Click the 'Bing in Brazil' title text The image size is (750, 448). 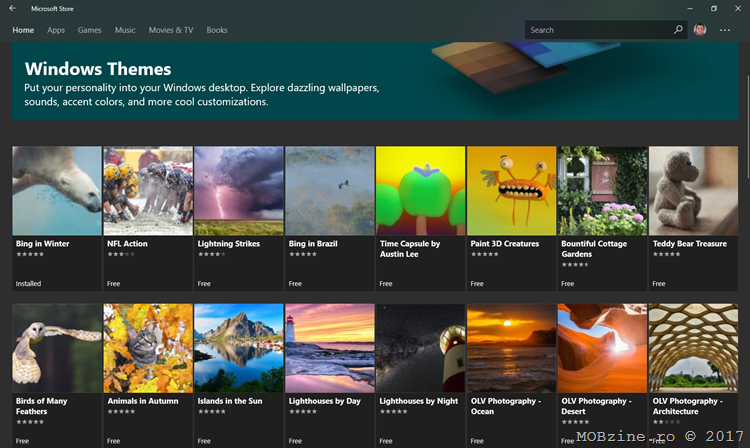pyautogui.click(x=313, y=243)
